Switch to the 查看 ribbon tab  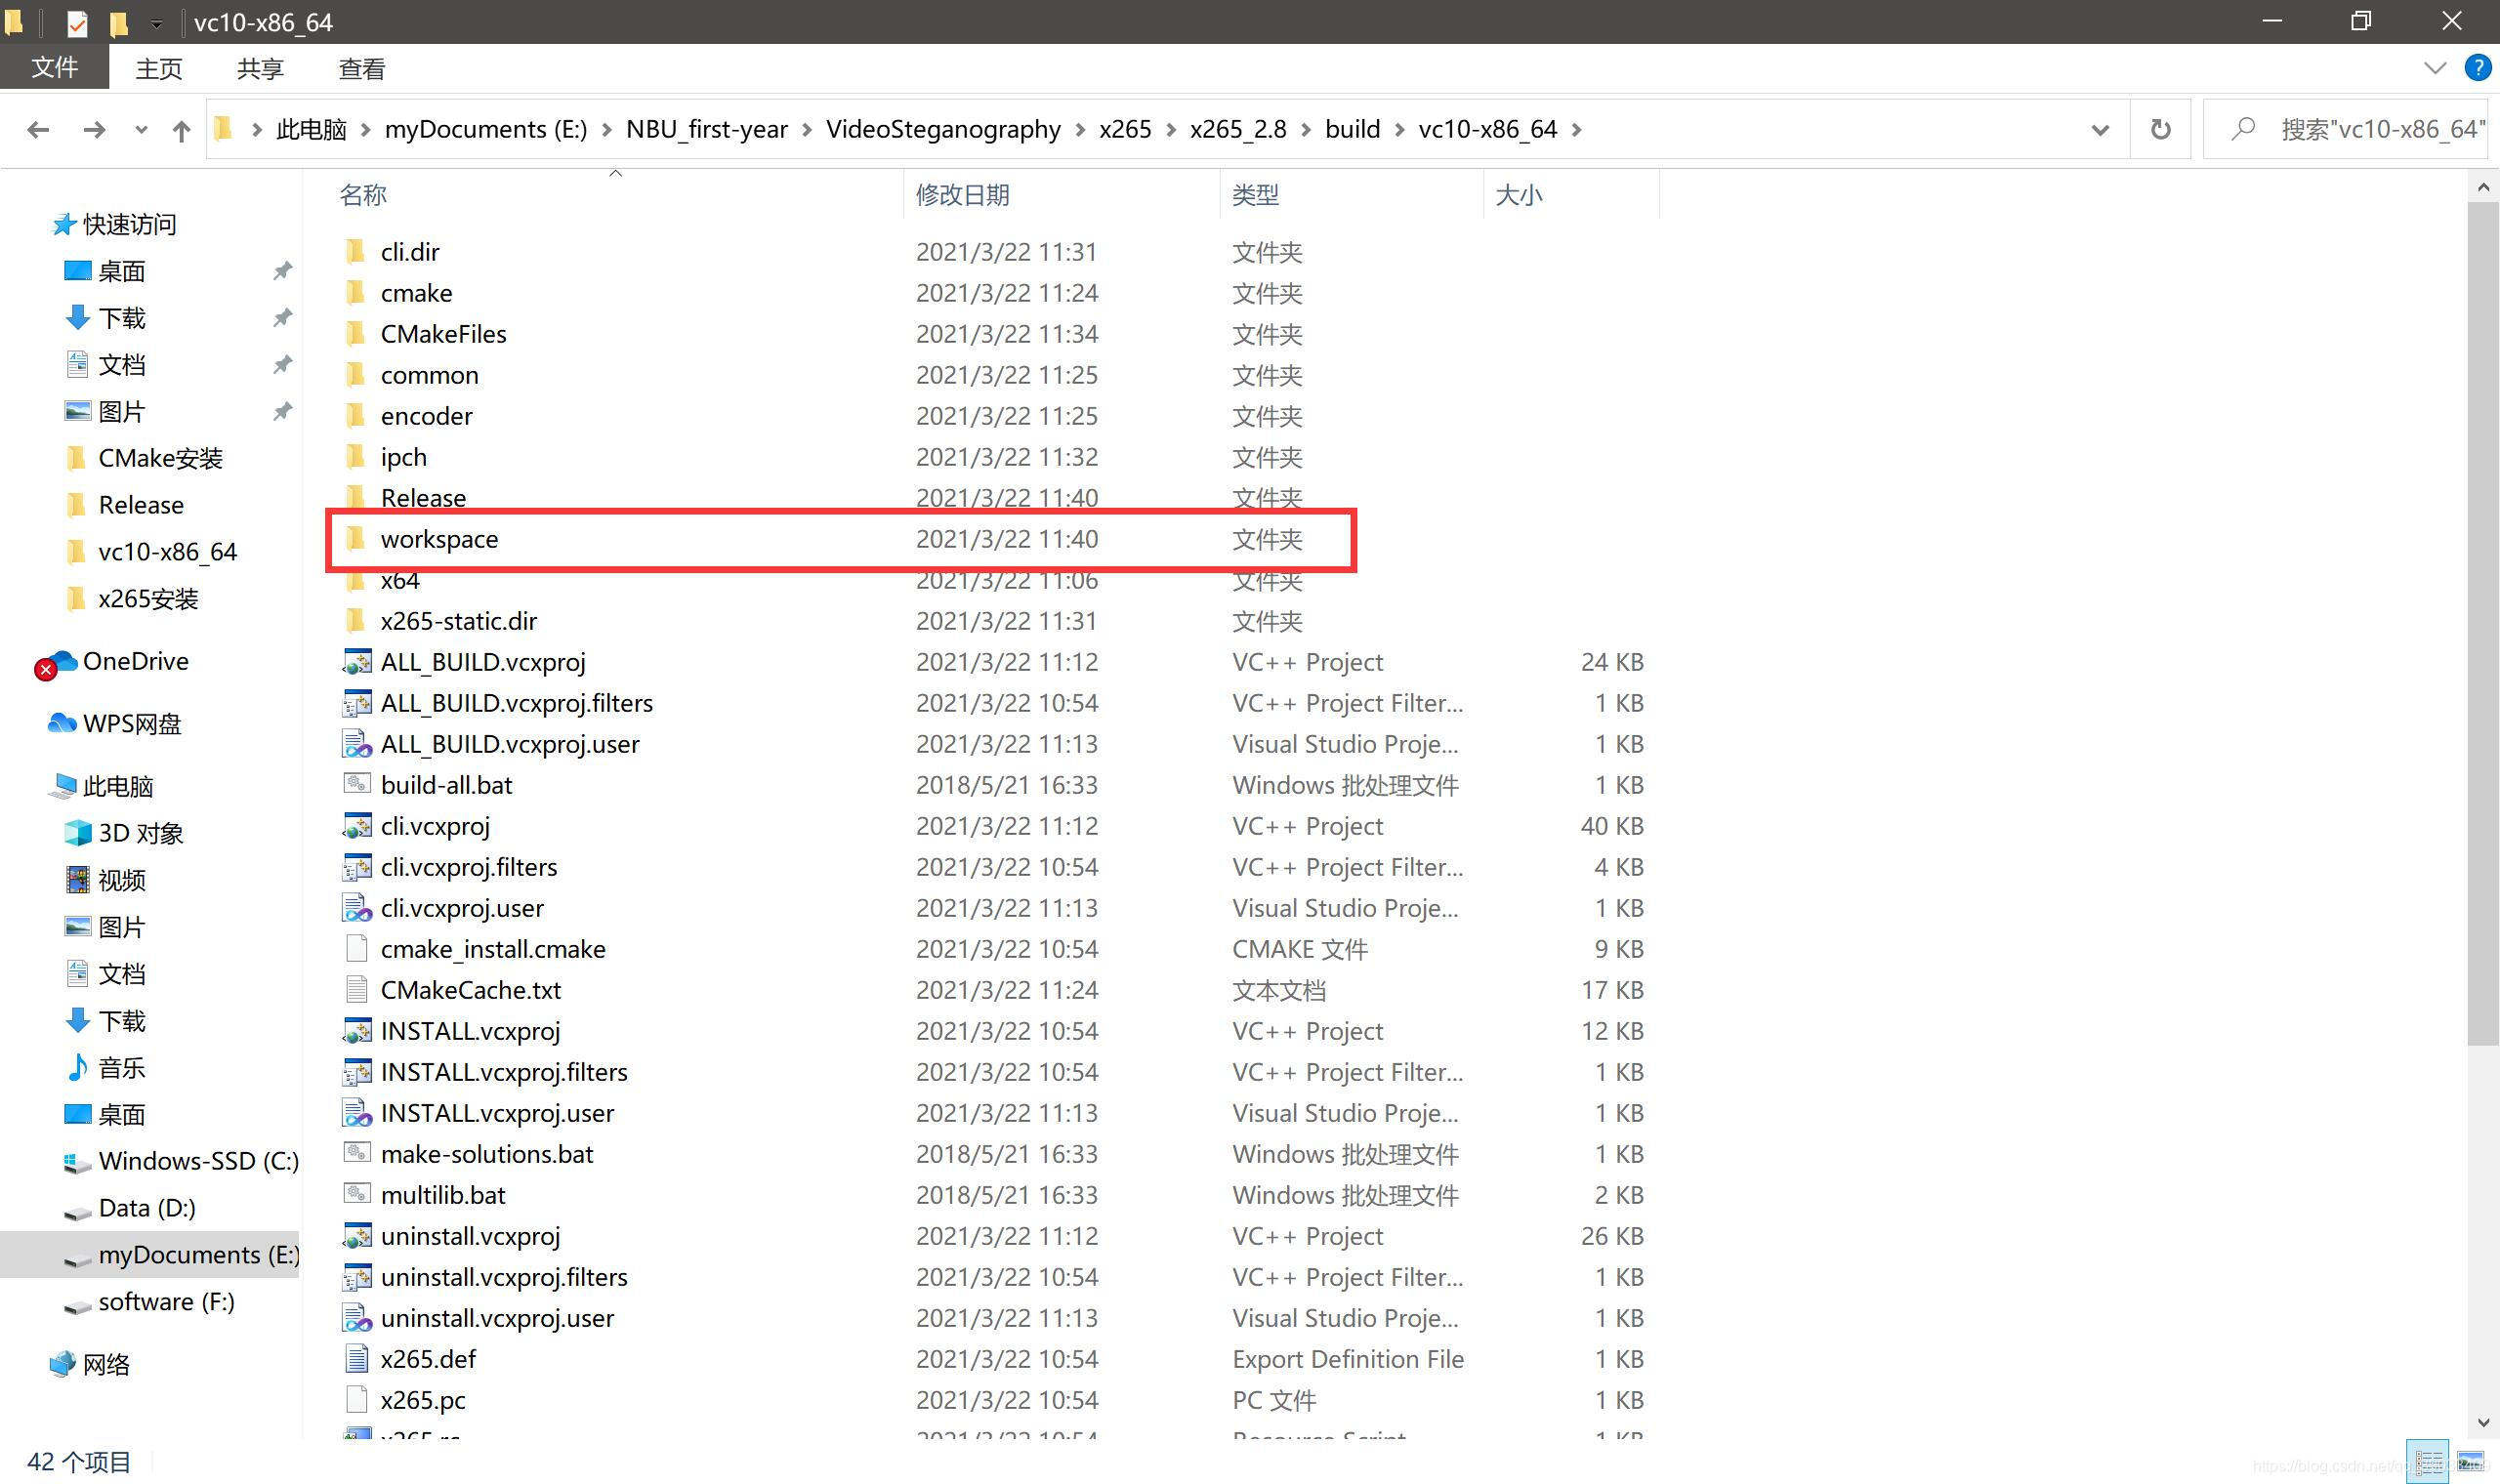pos(361,68)
